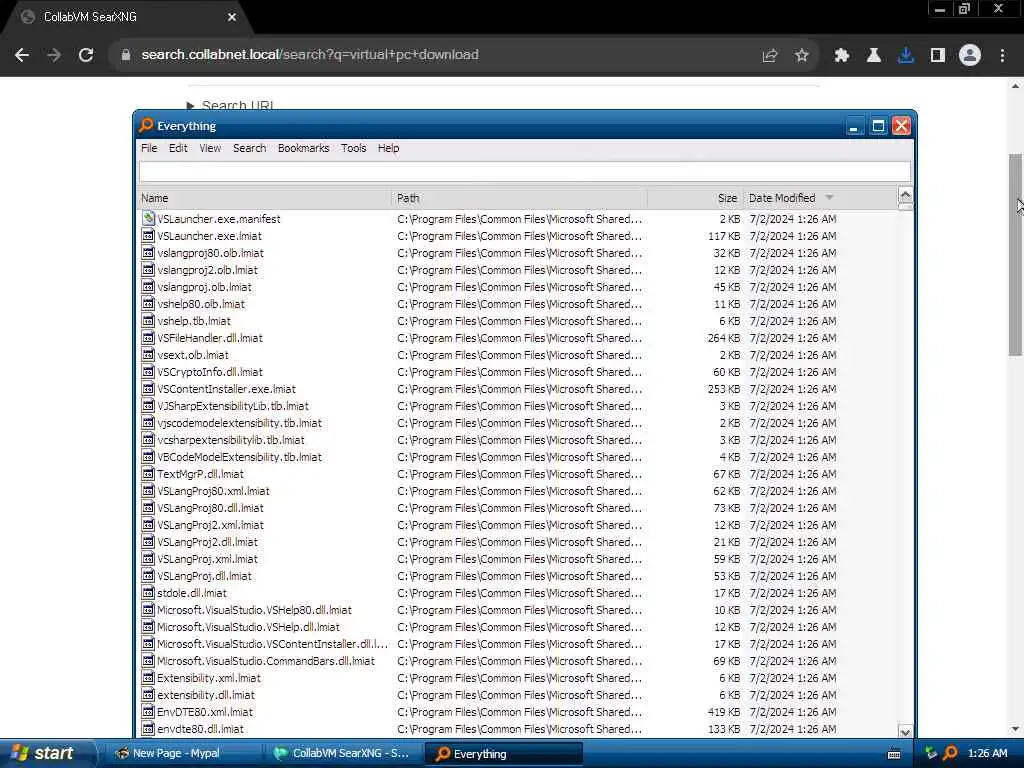This screenshot has width=1024, height=768.
Task: Click file icon of VSLauncher.exe.manifest
Action: (148, 219)
